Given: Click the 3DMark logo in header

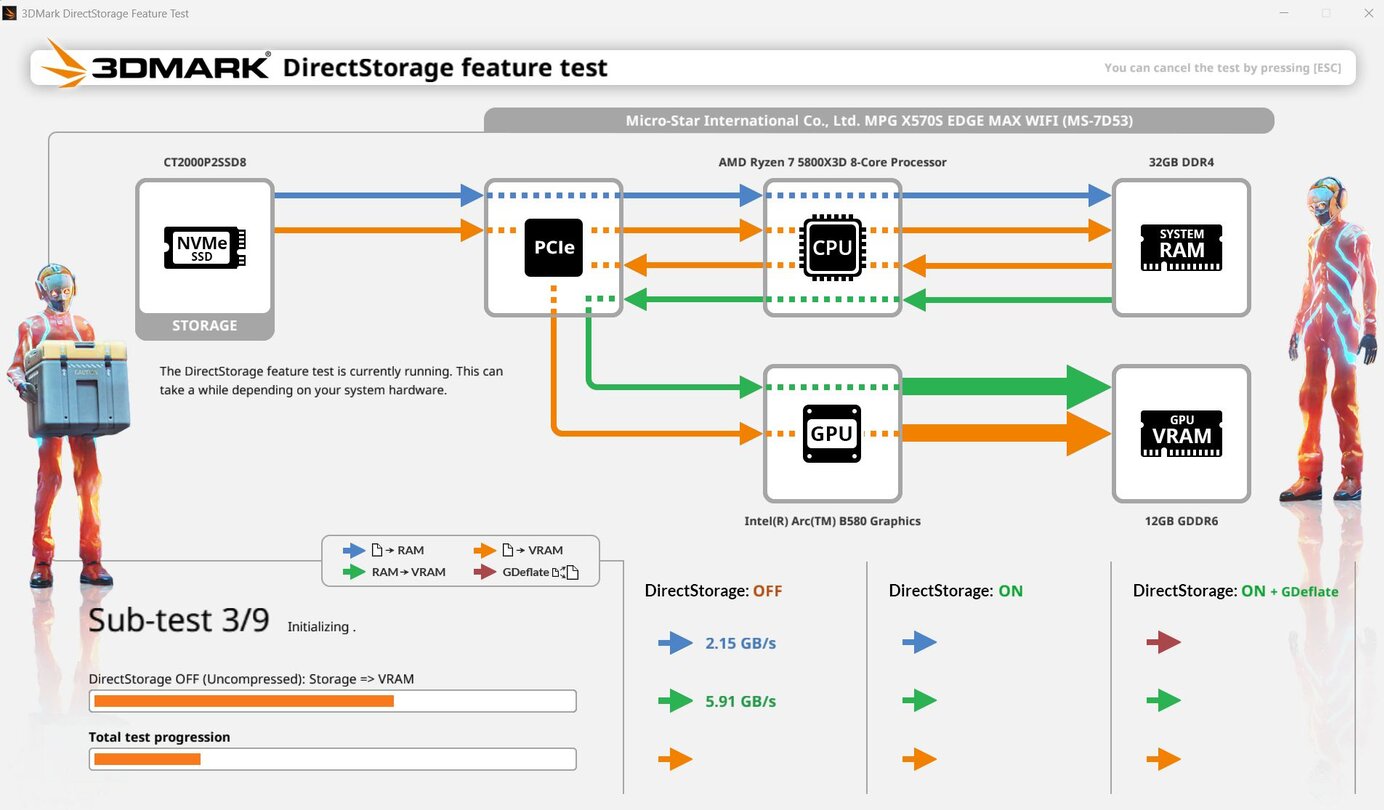Looking at the screenshot, I should (157, 67).
